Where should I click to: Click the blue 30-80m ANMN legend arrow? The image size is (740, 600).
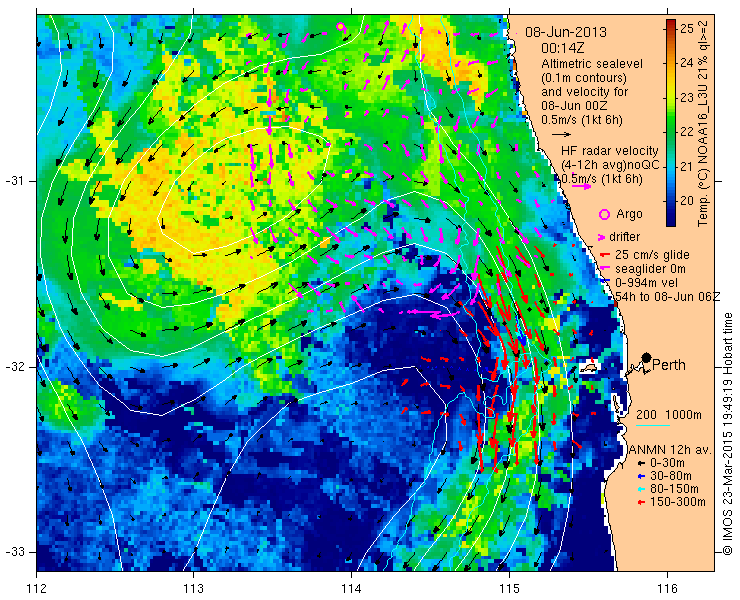[641, 476]
